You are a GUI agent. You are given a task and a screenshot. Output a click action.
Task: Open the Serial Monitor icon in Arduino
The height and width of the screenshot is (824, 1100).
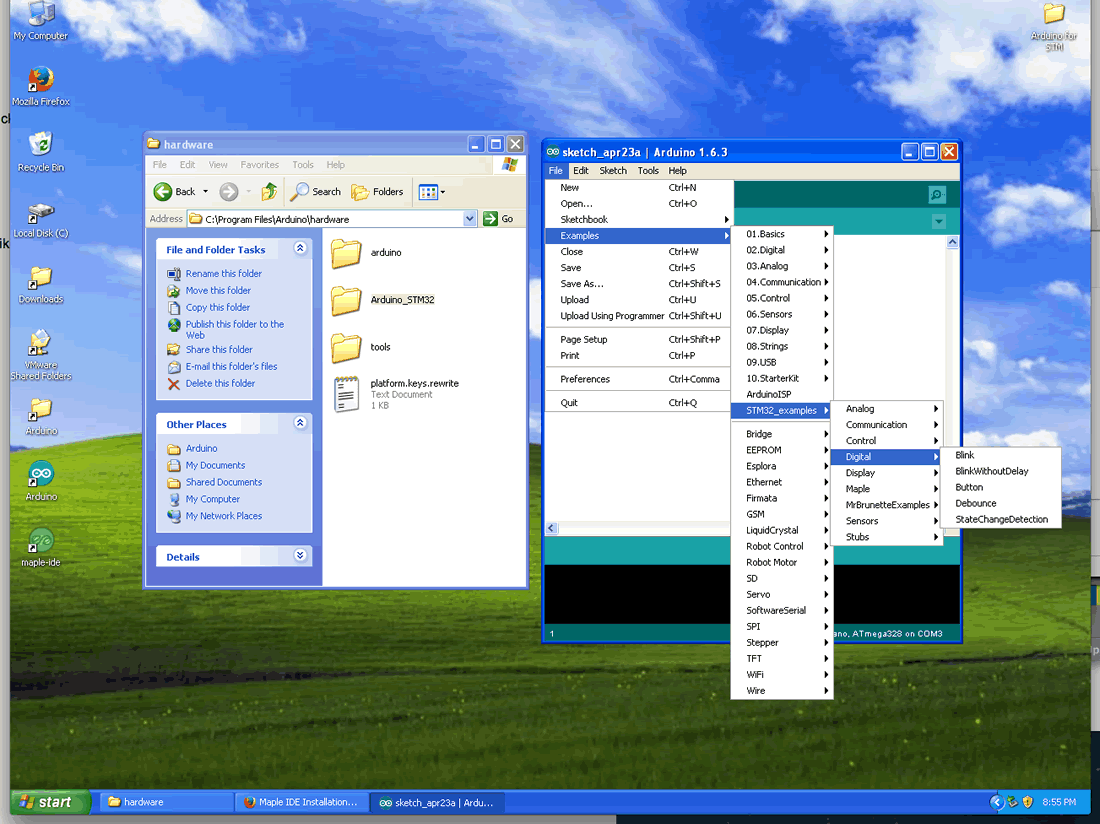coord(937,194)
